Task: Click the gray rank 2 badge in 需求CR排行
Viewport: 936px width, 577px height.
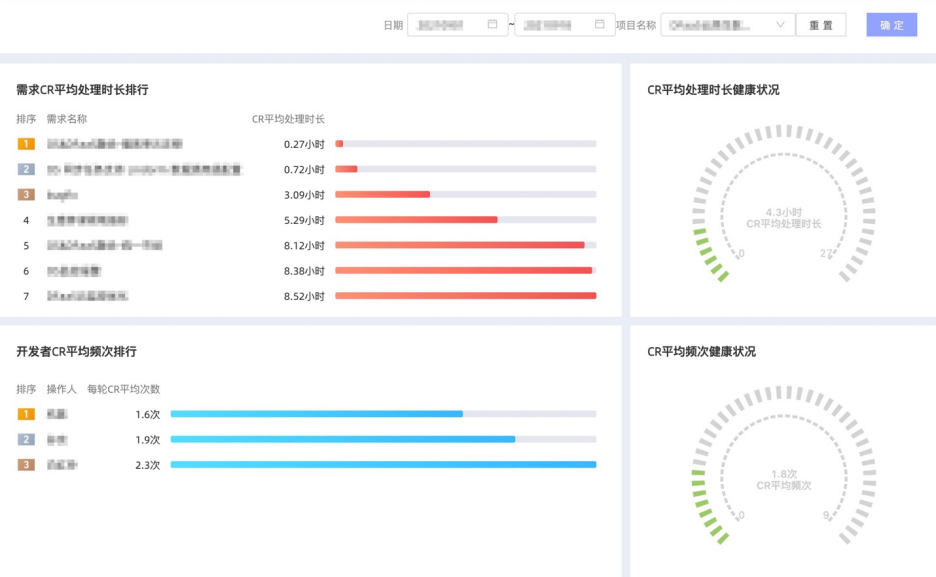Action: tap(26, 170)
